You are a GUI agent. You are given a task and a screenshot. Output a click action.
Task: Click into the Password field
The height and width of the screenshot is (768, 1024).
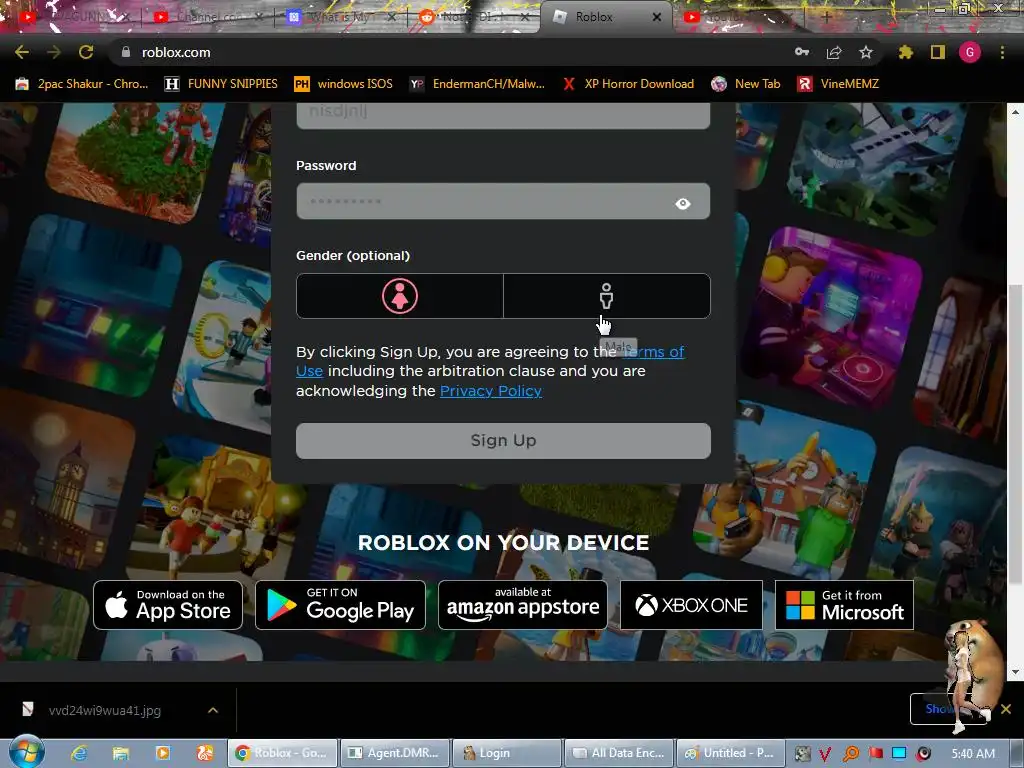pyautogui.click(x=503, y=201)
